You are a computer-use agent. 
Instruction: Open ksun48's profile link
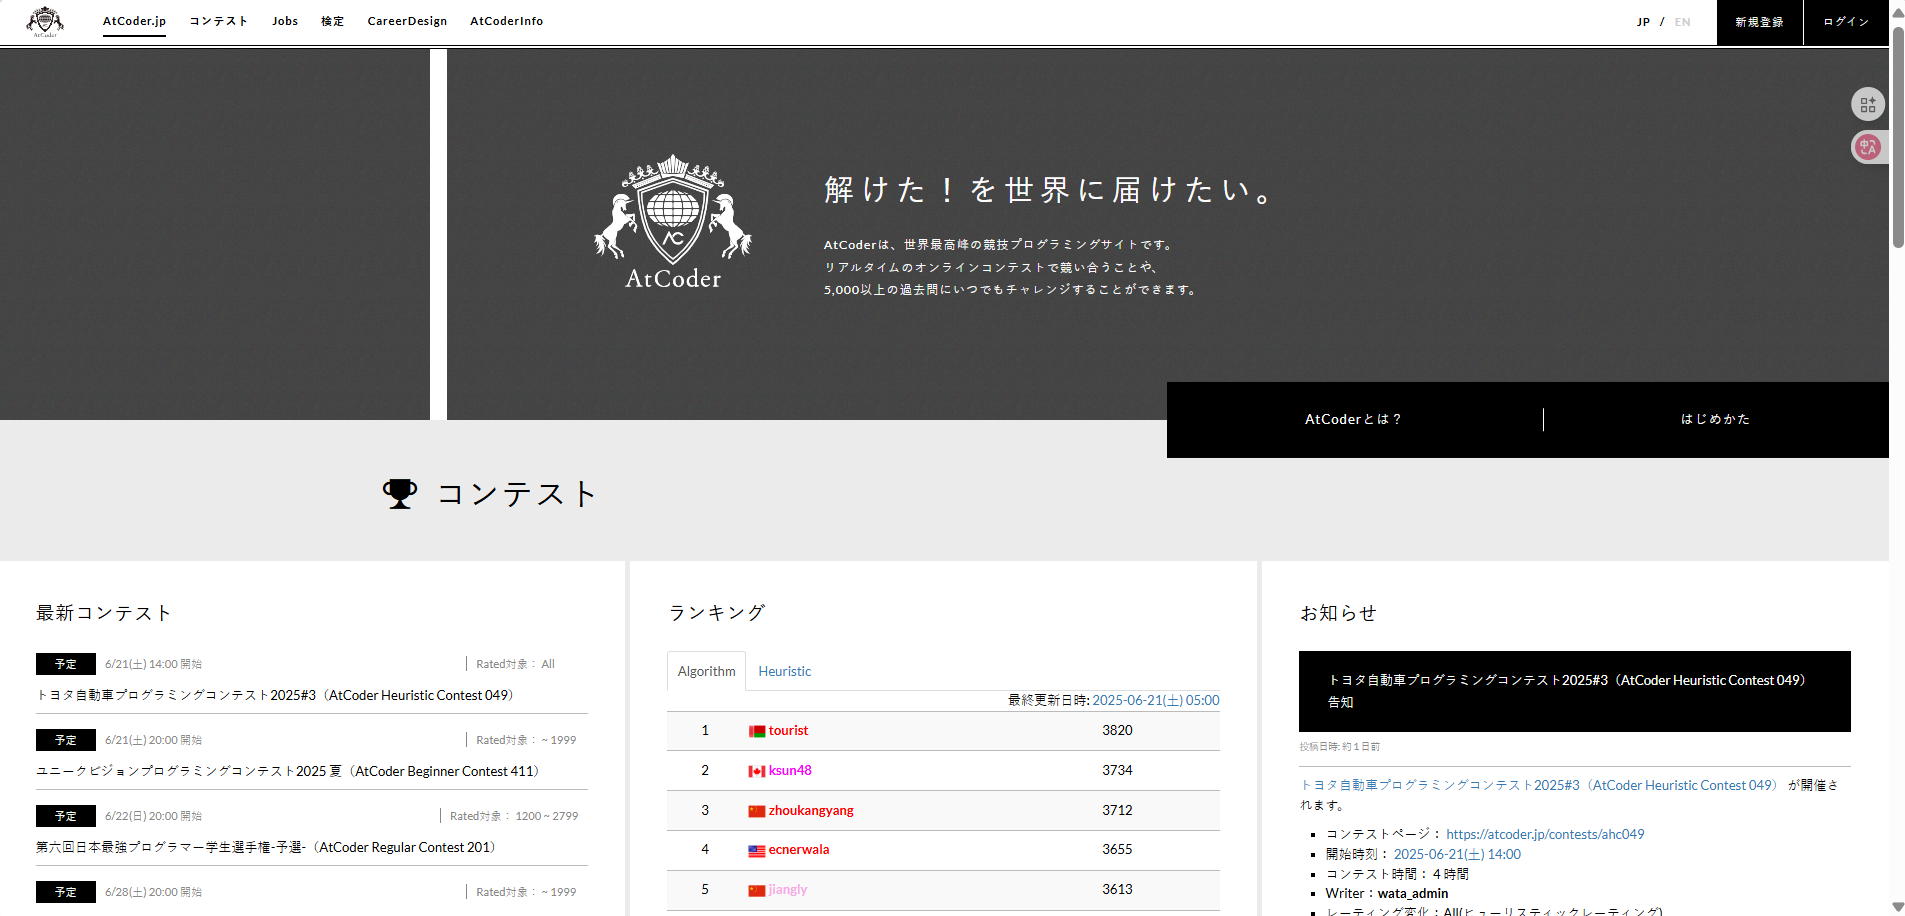click(x=790, y=771)
